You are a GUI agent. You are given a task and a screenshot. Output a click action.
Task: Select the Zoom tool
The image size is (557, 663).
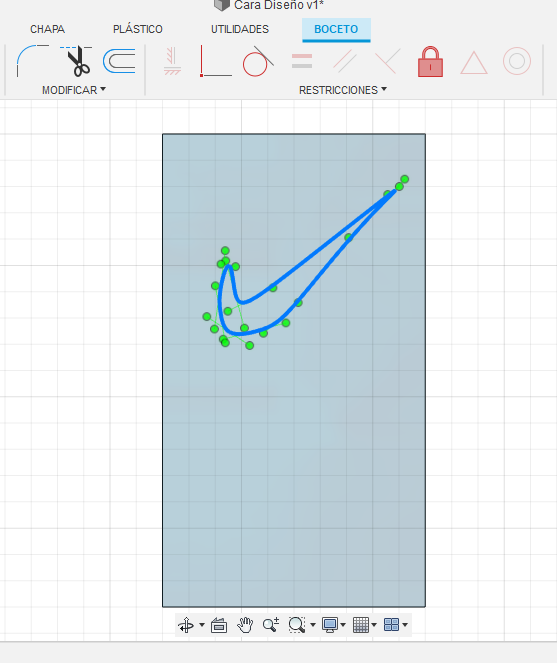coord(271,625)
